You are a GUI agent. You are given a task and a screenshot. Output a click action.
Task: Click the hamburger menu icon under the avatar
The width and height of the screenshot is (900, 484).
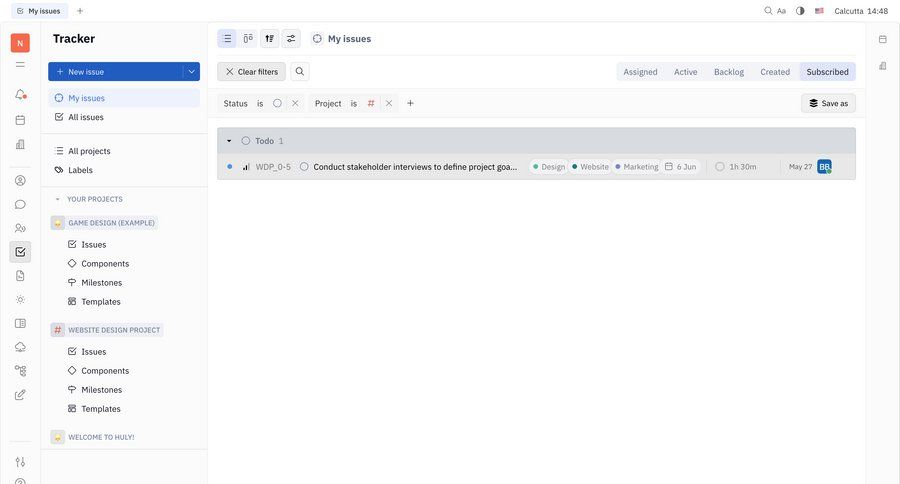pyautogui.click(x=20, y=65)
